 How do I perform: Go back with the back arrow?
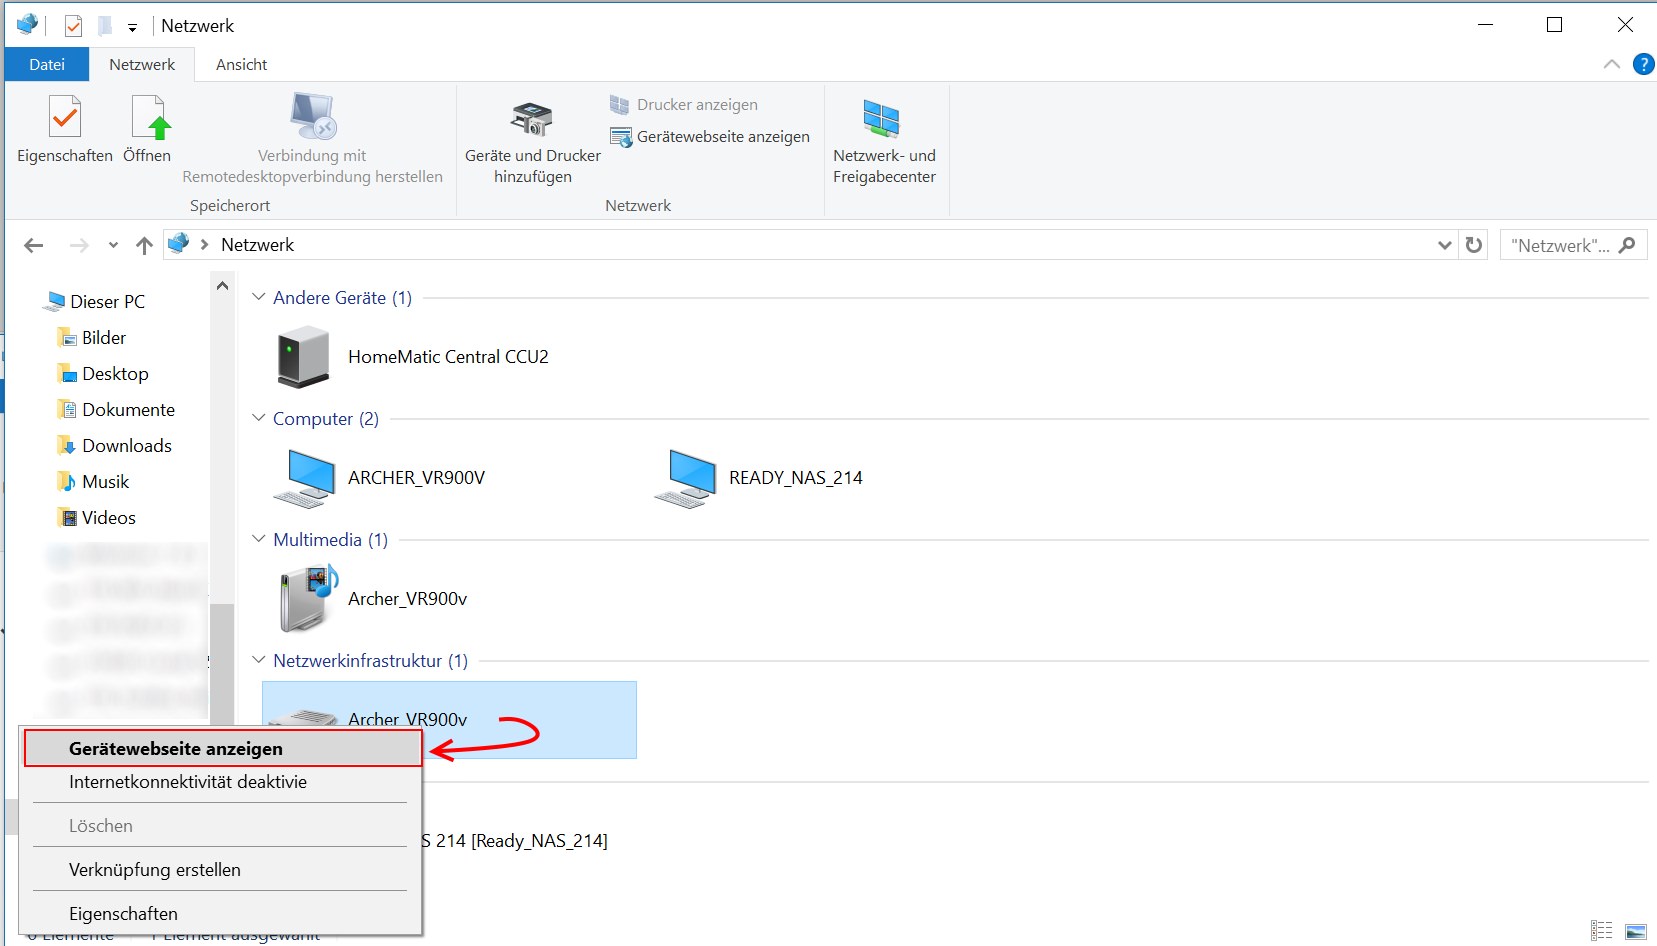(34, 245)
